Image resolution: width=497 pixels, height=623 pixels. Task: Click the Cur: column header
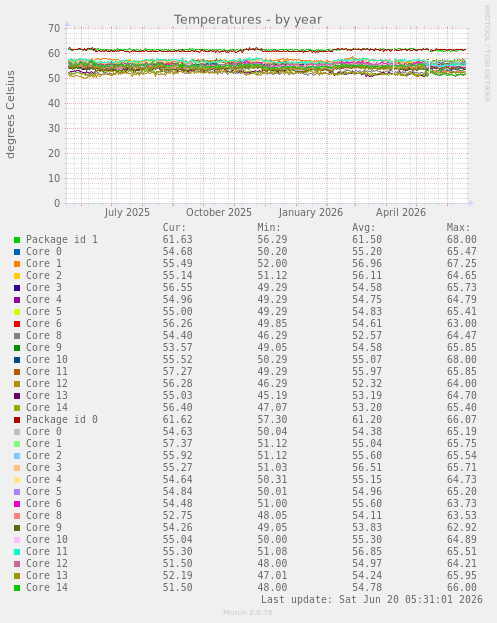(174, 228)
